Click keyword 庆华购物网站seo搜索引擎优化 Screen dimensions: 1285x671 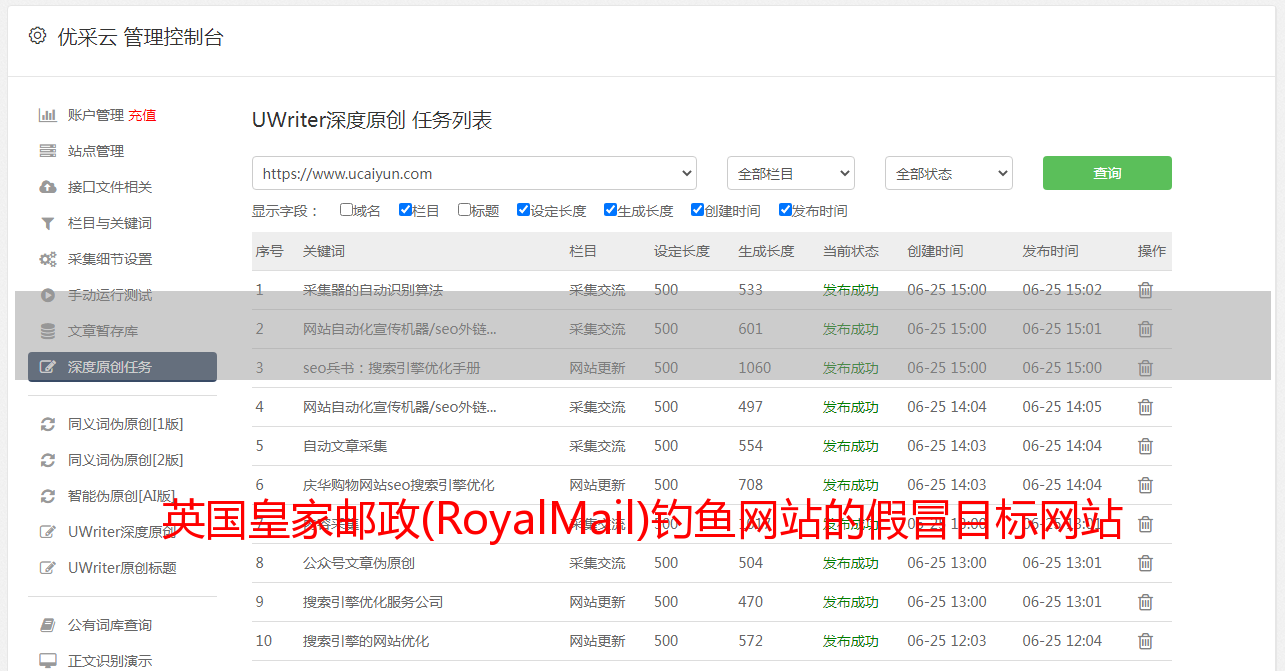tap(399, 485)
